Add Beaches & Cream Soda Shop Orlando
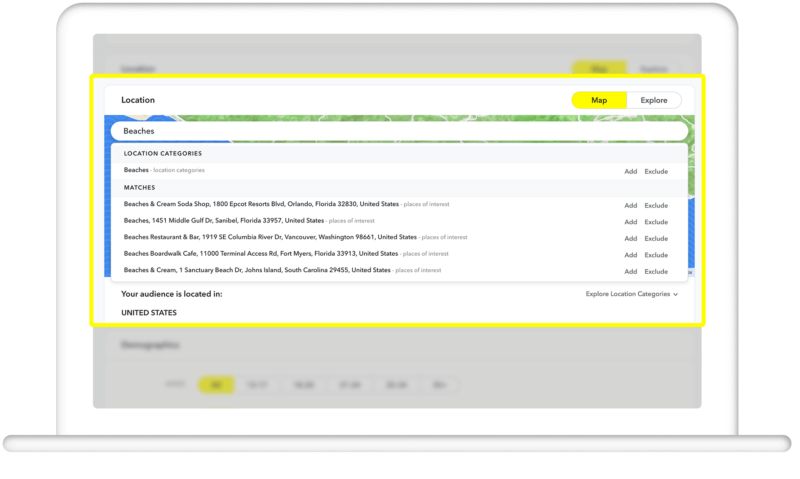 [x=630, y=205]
